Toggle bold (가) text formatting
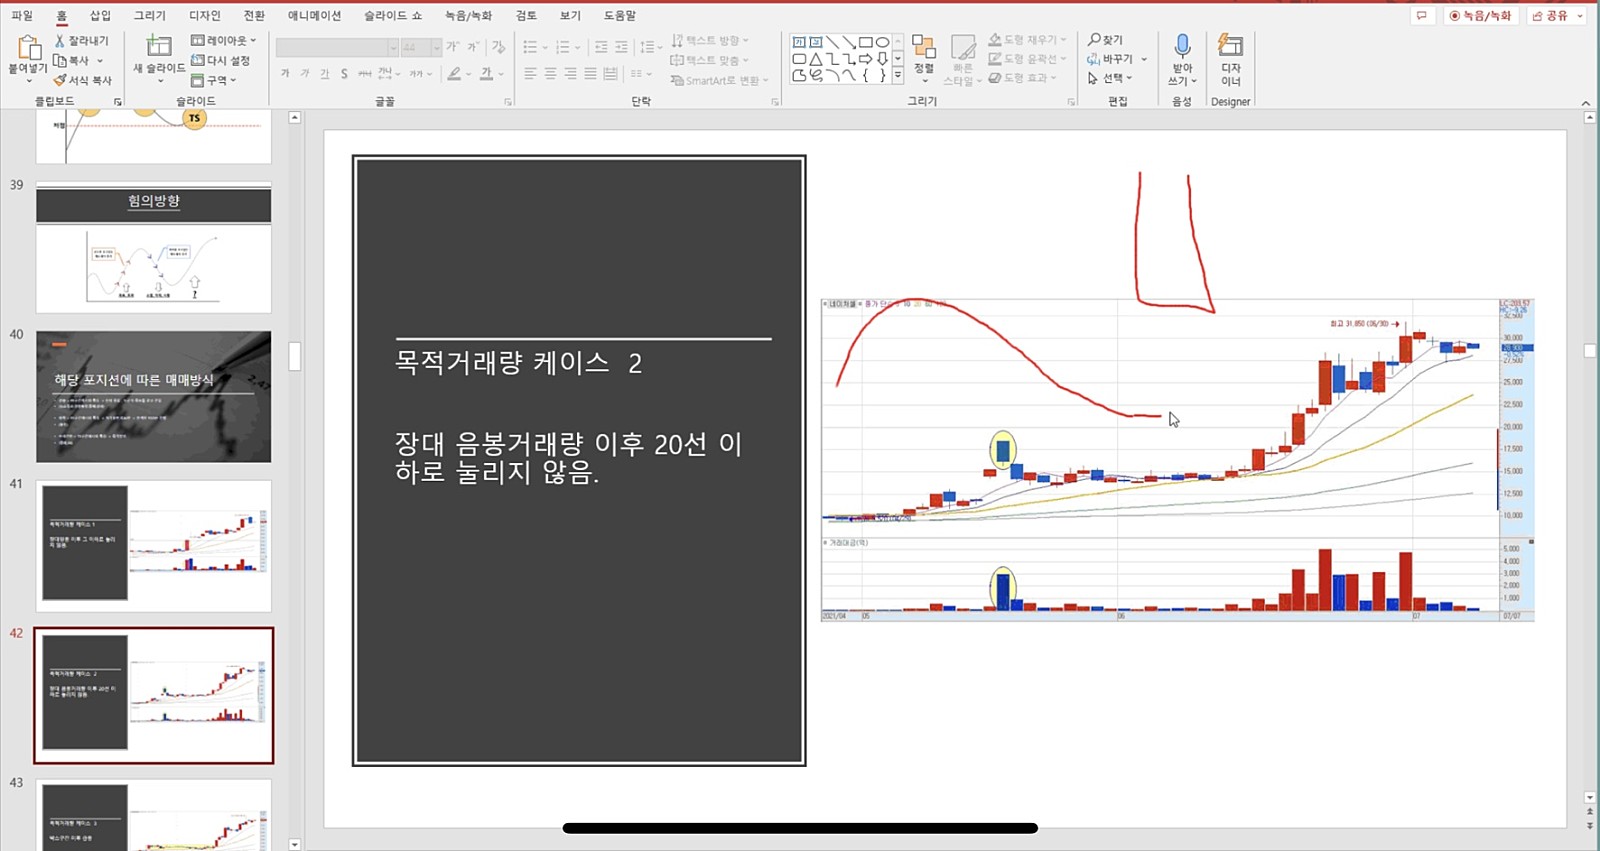Screen dimensions: 1600x851 [285, 74]
